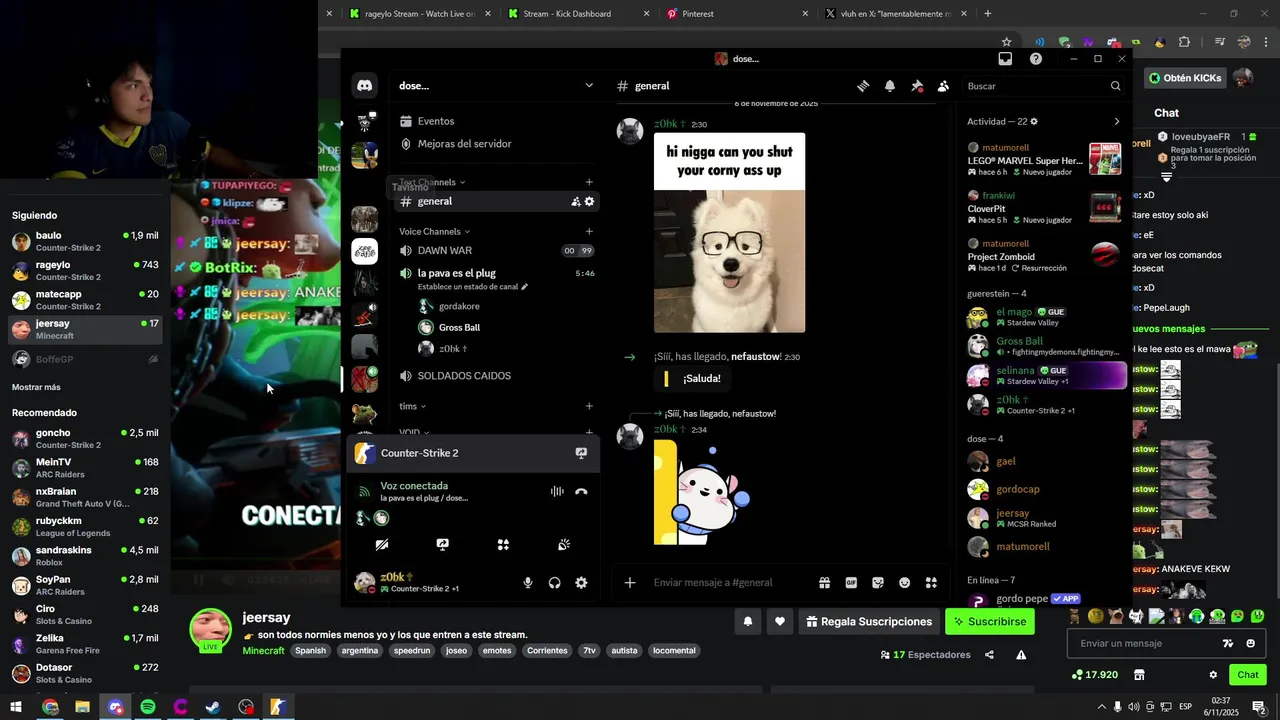Switch to rageylo Stream browser tab
The width and height of the screenshot is (1280, 720).
[x=420, y=14]
